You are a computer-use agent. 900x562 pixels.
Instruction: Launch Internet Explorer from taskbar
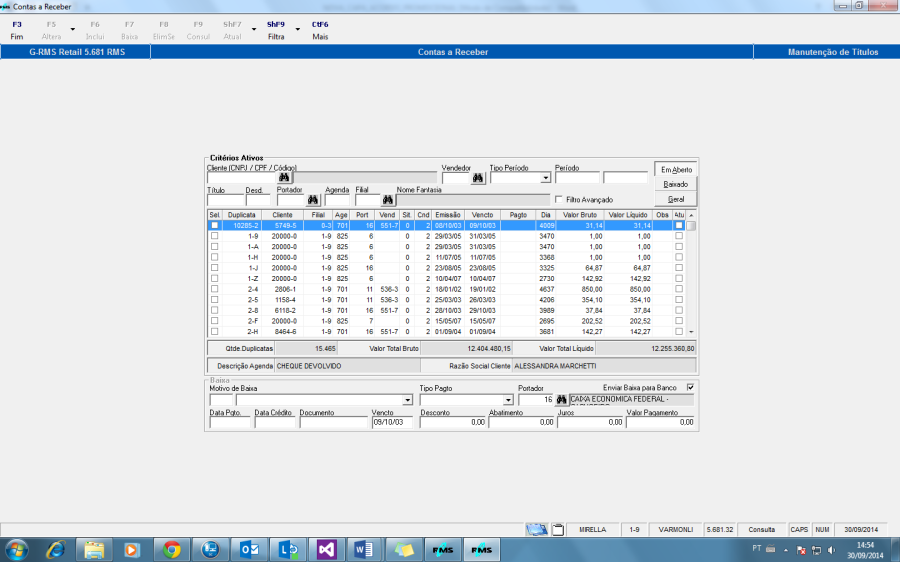pos(56,549)
